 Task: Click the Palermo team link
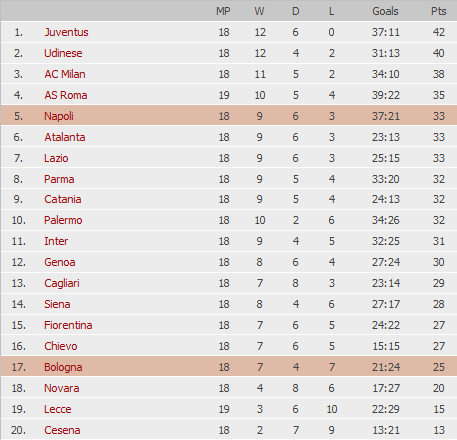[x=63, y=220]
